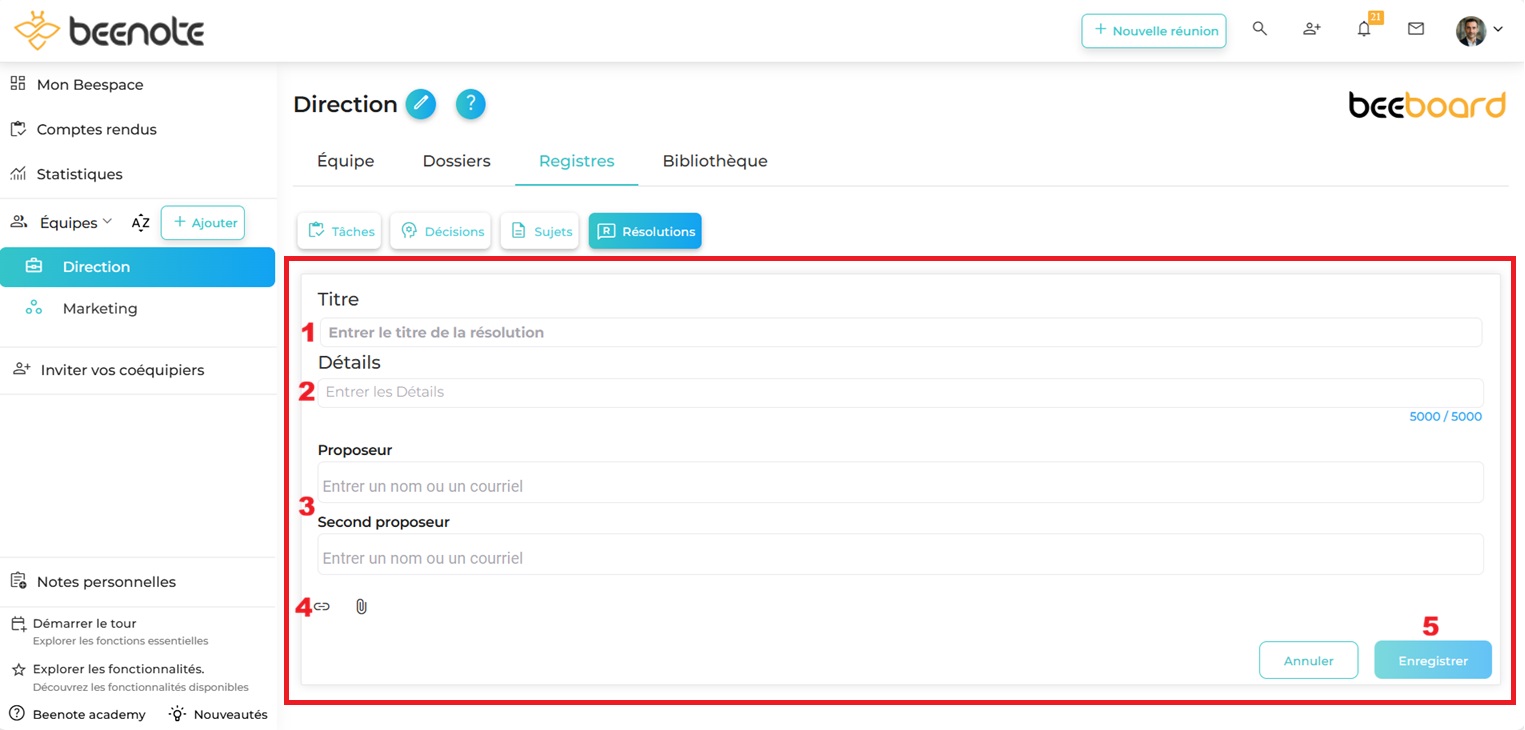Sort teams with the AZ icon
This screenshot has height=730, width=1525.
click(x=140, y=223)
